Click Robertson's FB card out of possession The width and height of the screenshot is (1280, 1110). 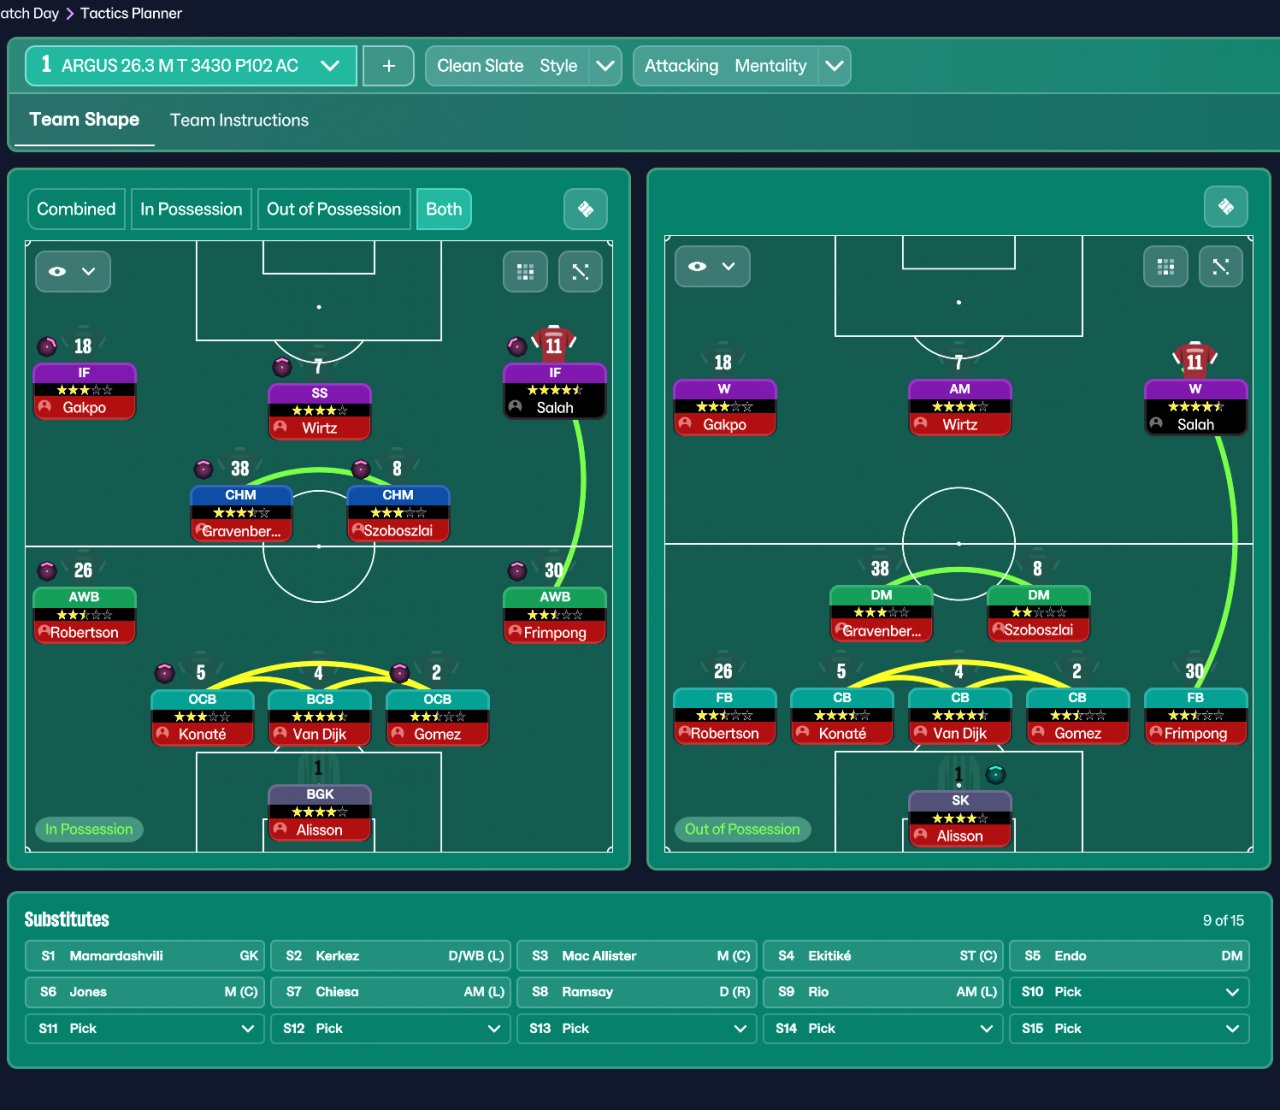pyautogui.click(x=724, y=716)
